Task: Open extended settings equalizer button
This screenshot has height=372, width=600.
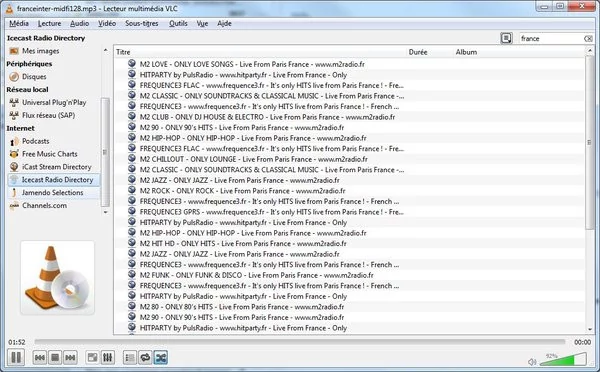Action: click(108, 357)
